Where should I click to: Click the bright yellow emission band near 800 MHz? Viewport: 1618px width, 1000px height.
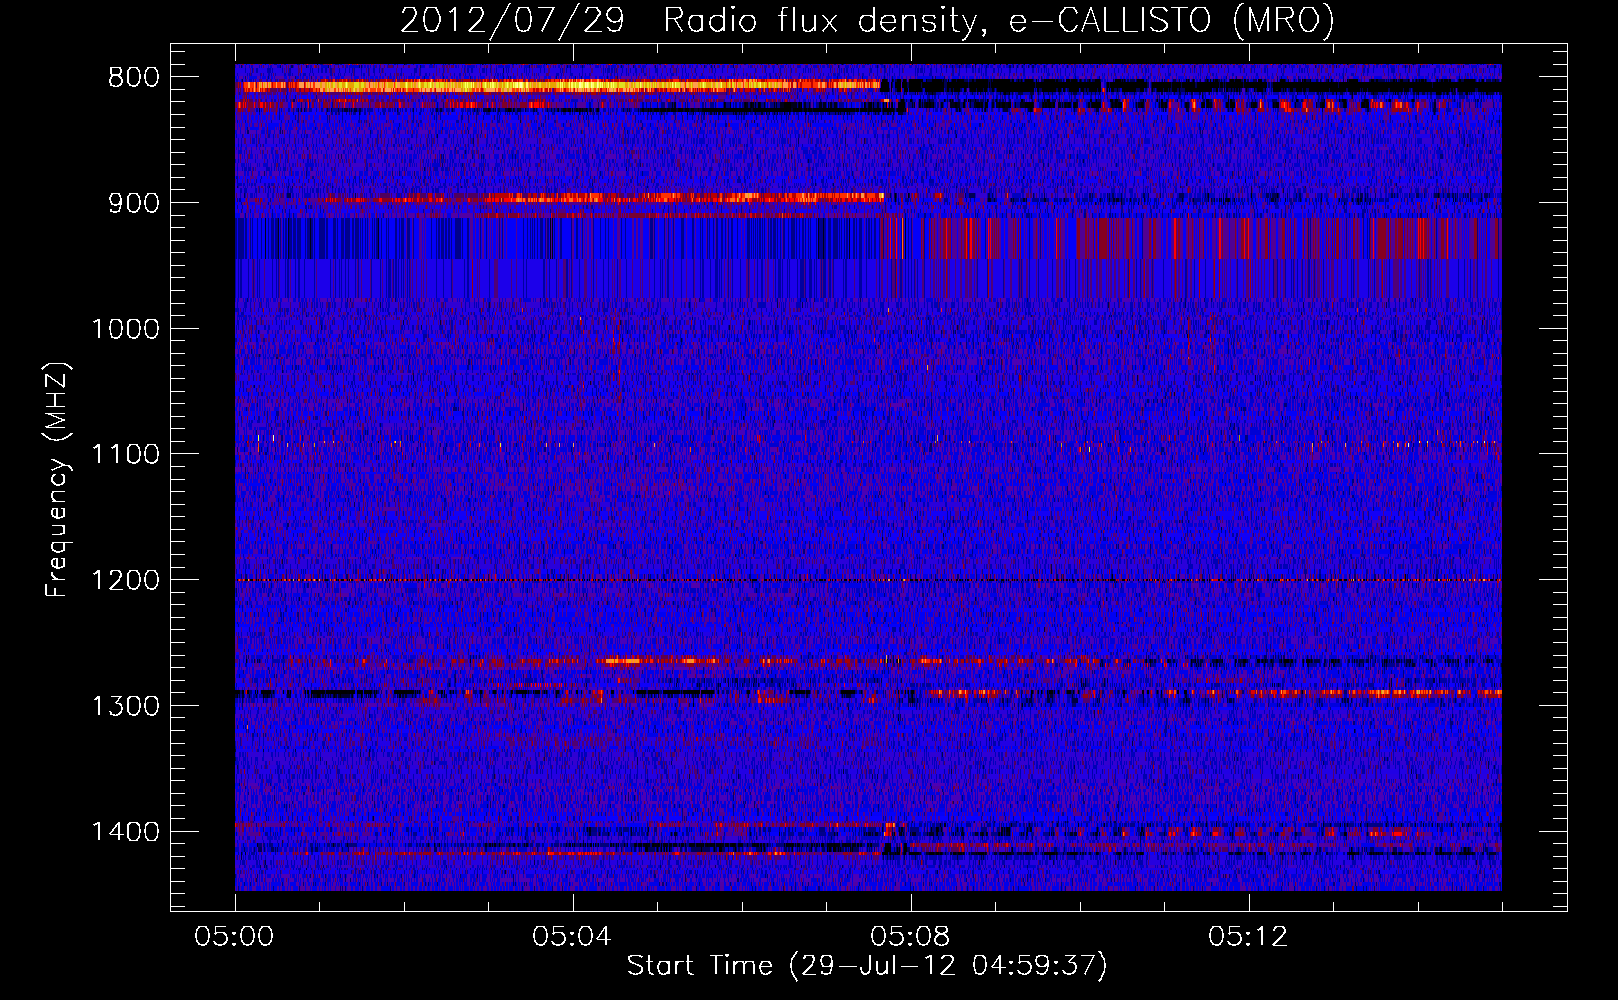559,86
